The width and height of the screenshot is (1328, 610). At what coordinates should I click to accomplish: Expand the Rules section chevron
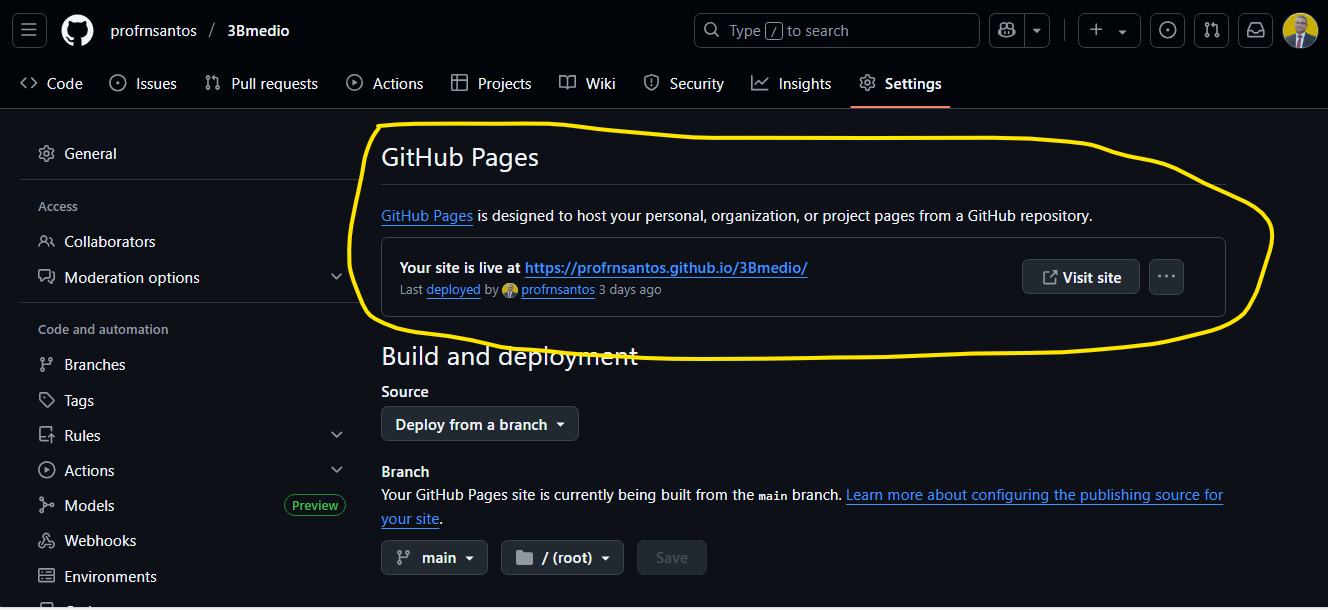[337, 435]
